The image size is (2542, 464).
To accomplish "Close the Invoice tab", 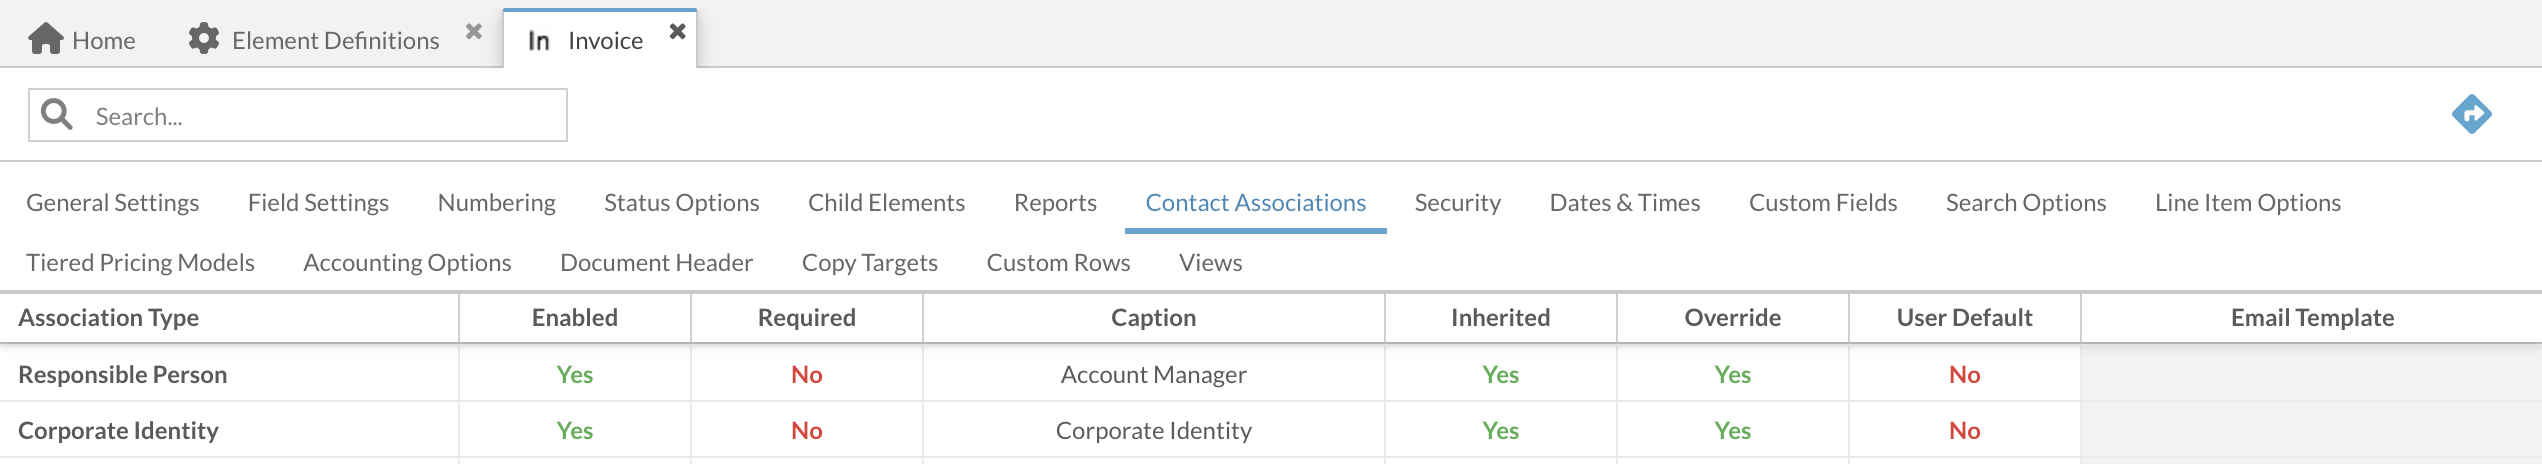I will click(x=678, y=31).
